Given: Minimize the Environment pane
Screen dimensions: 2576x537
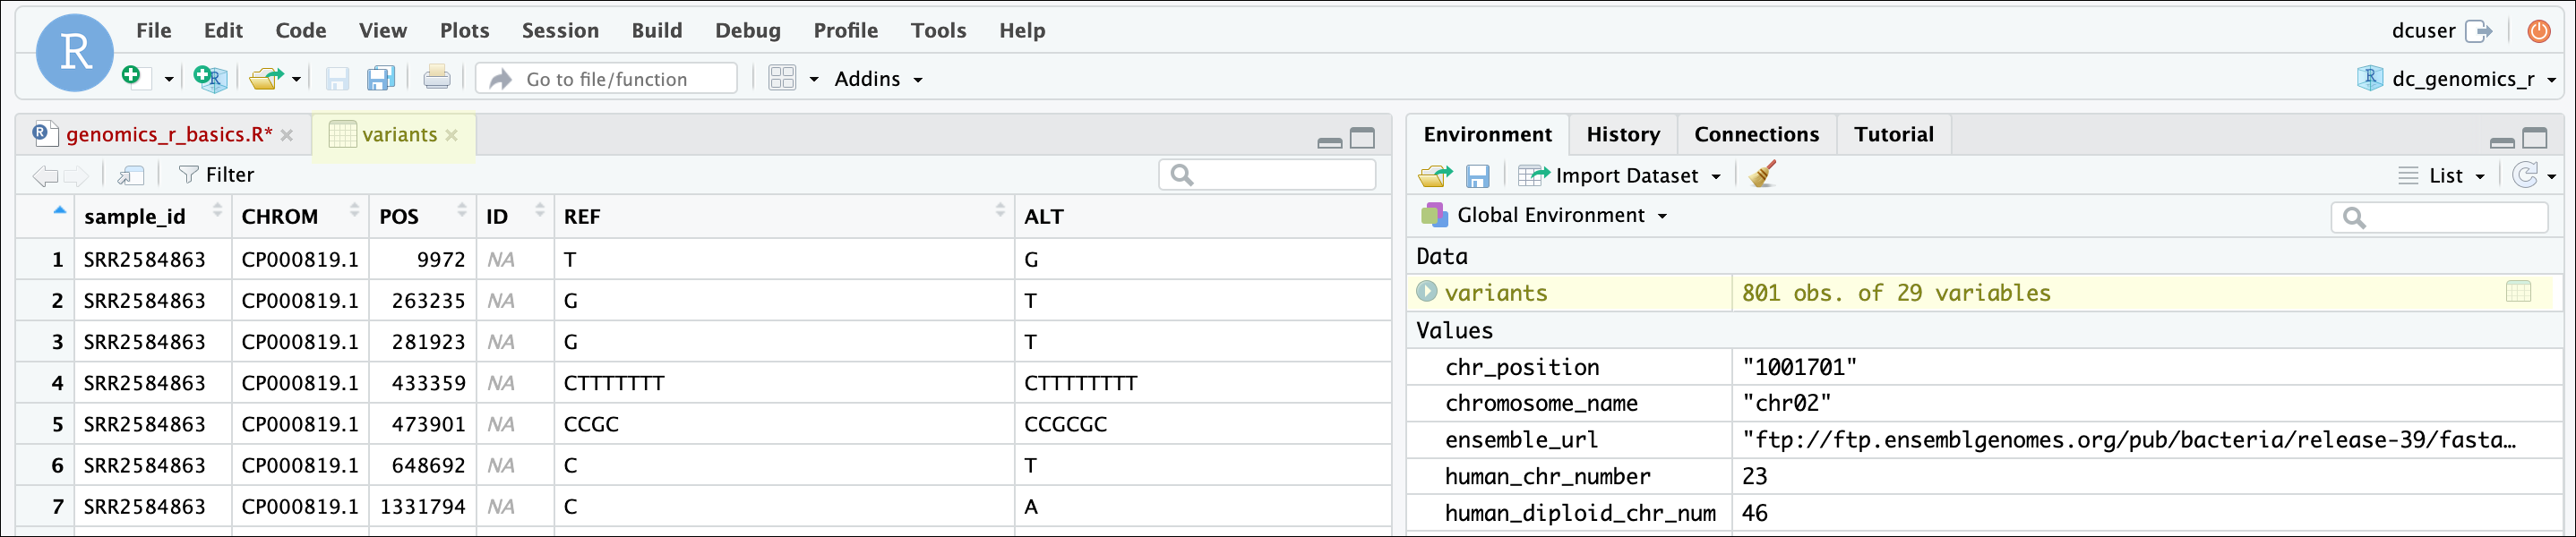Looking at the screenshot, I should point(2502,142).
